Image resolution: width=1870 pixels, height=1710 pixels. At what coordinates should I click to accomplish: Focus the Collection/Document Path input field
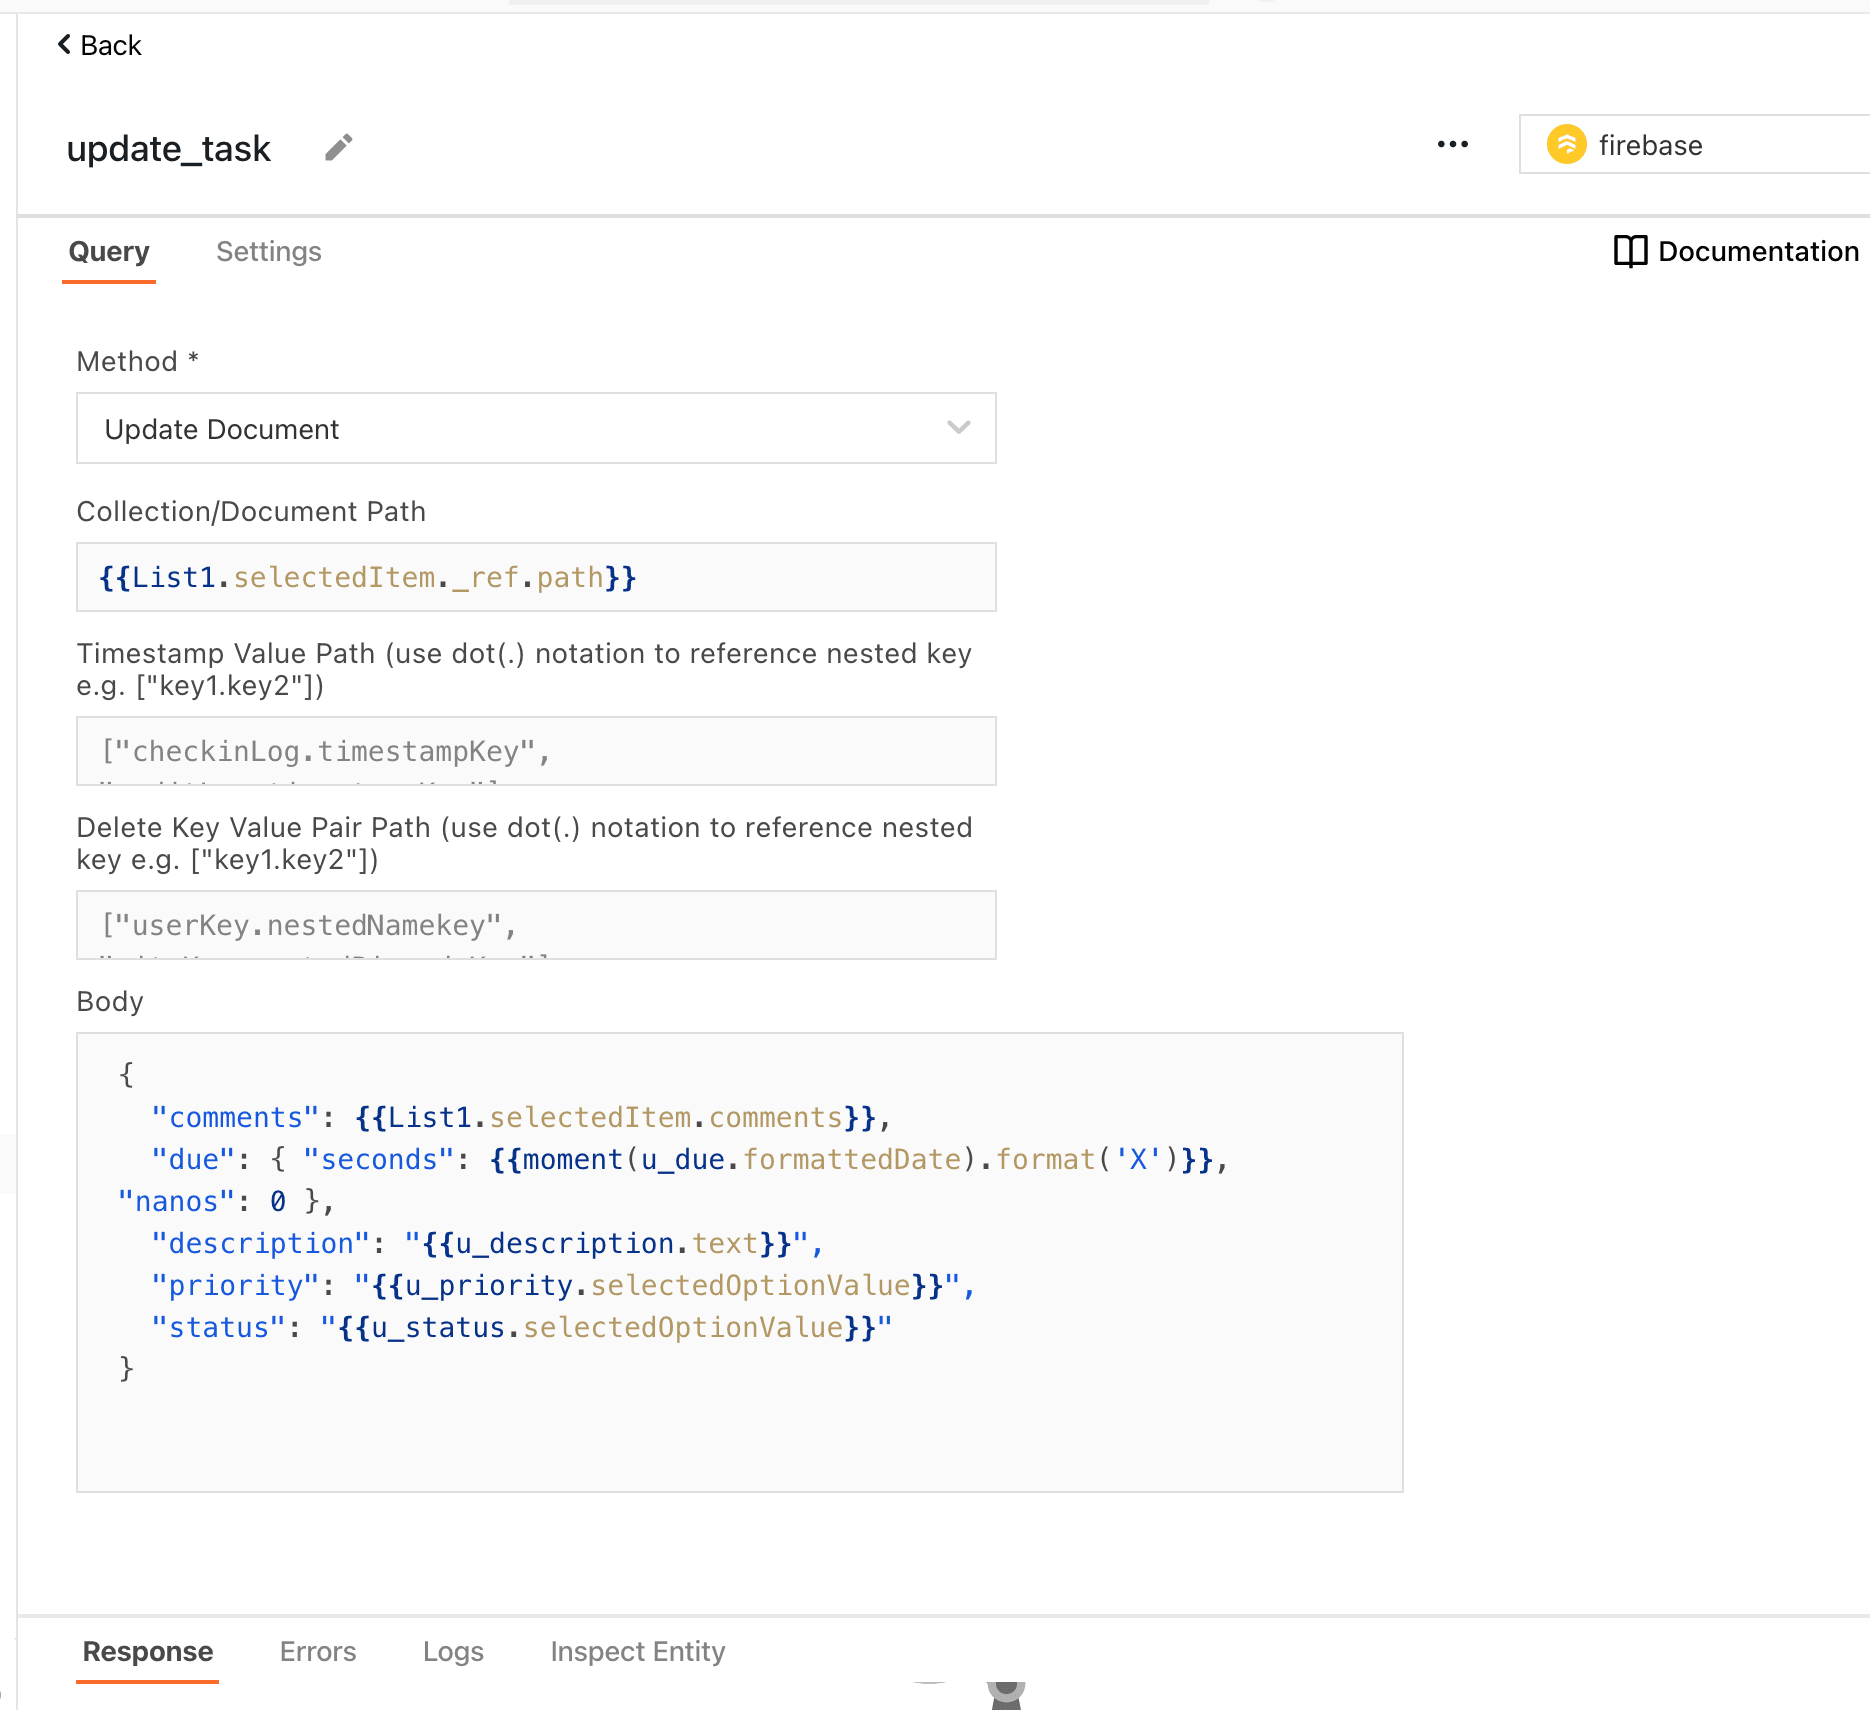pyautogui.click(x=536, y=577)
